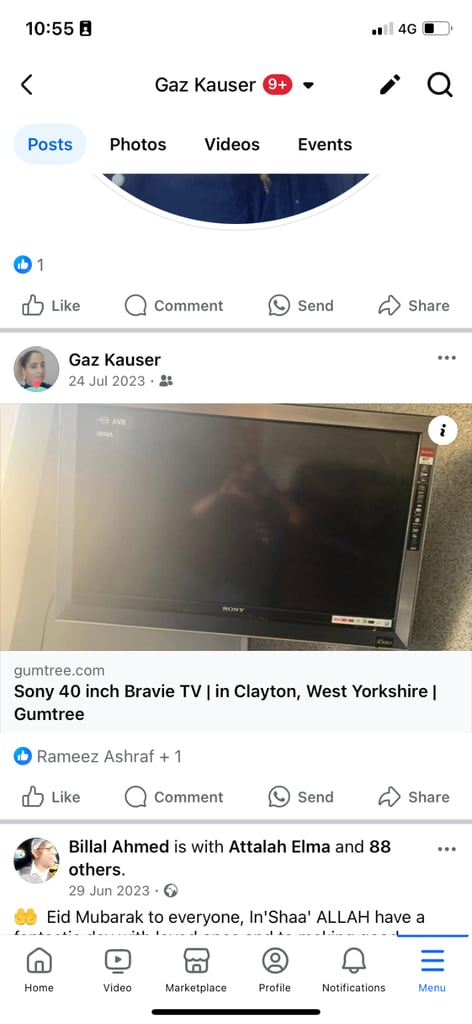Go to Home in bottom navigation
472x1024 pixels.
(x=39, y=970)
